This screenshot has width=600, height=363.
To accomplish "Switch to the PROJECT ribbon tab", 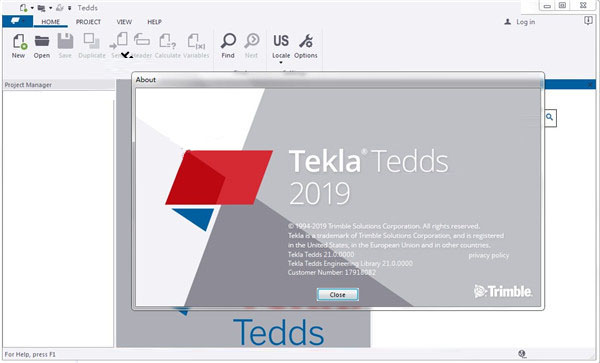I will point(88,22).
